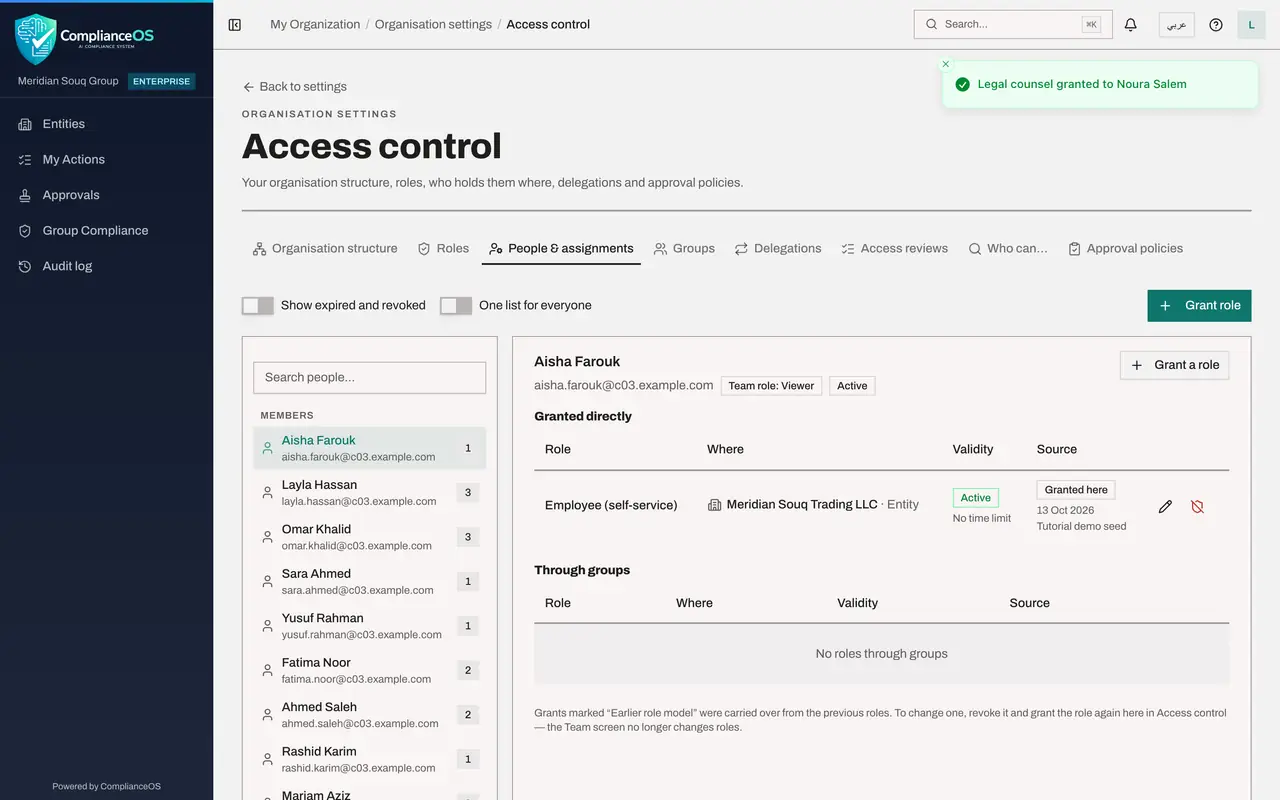1280x800 pixels.
Task: Switch to the Groups tab
Action: pos(684,249)
